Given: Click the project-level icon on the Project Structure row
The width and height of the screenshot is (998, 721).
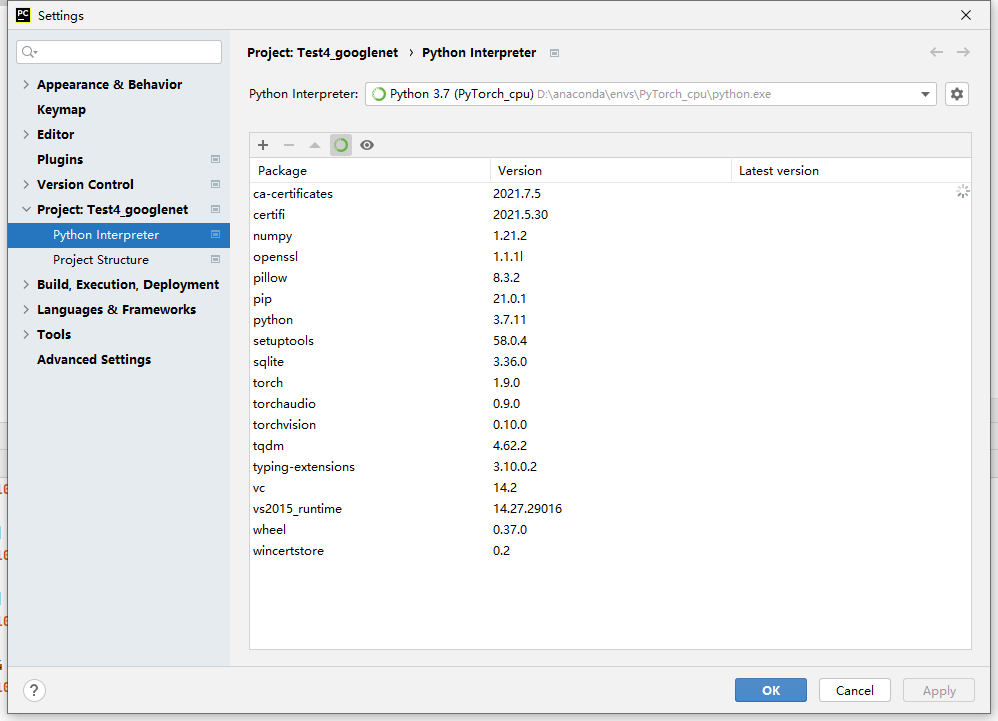Looking at the screenshot, I should (x=215, y=259).
